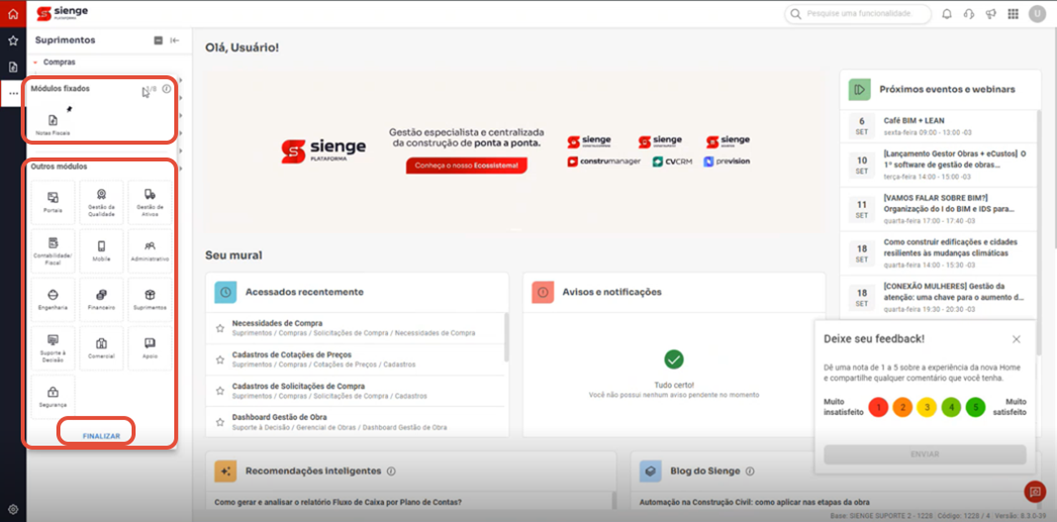This screenshot has width=1057, height=522.
Task: Open the apps grid icon
Action: [x=1013, y=14]
